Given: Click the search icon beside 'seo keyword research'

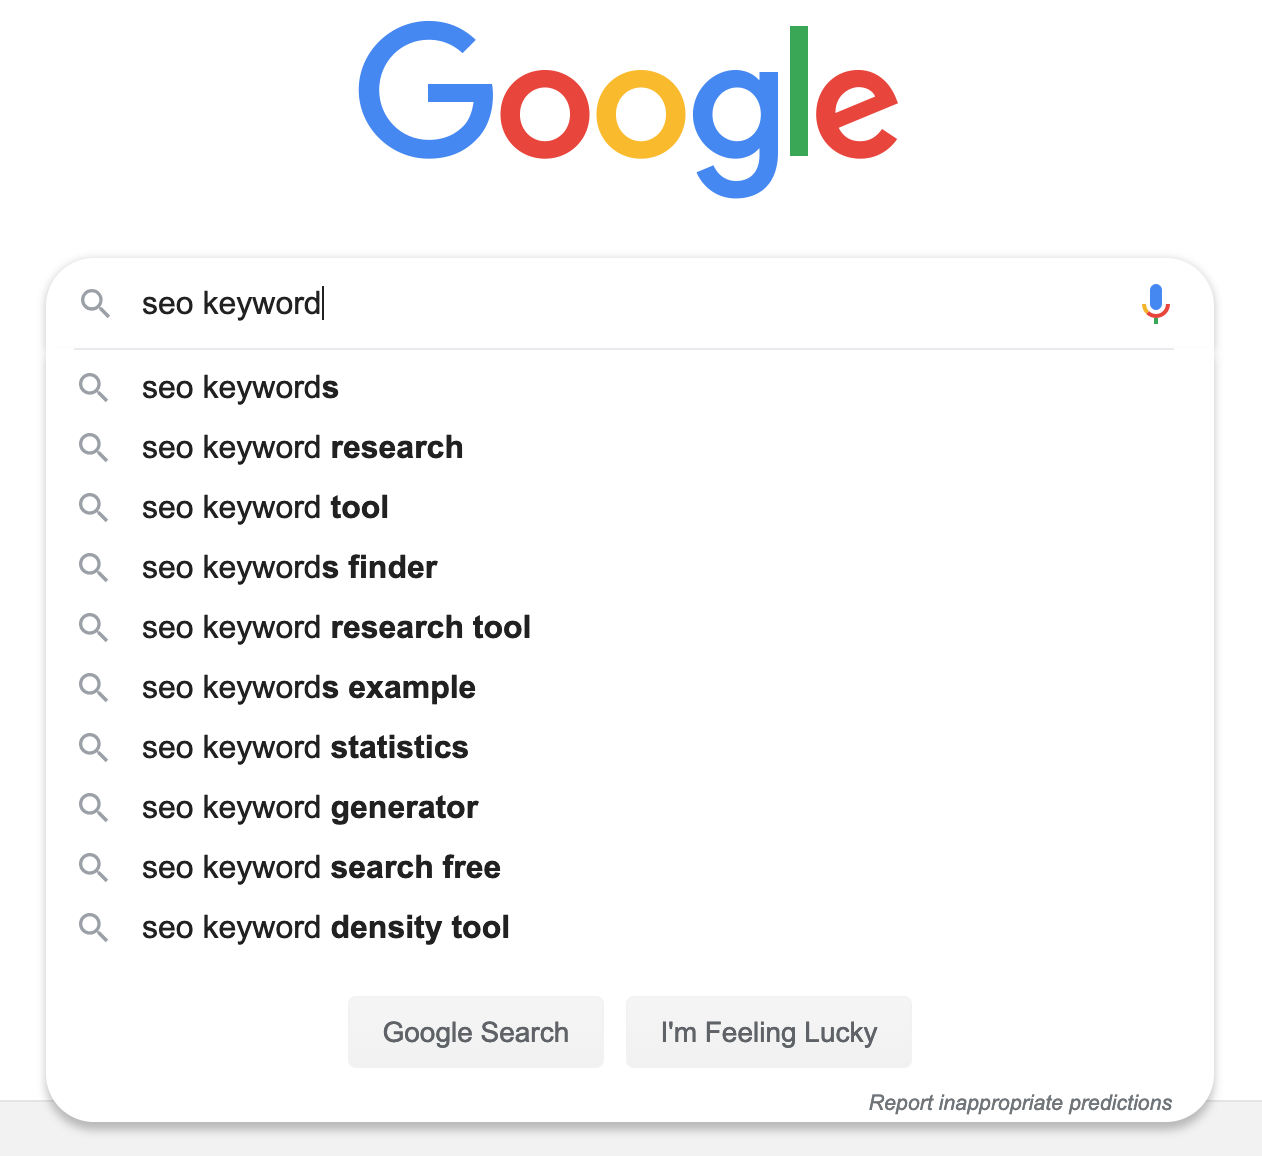Looking at the screenshot, I should [94, 447].
